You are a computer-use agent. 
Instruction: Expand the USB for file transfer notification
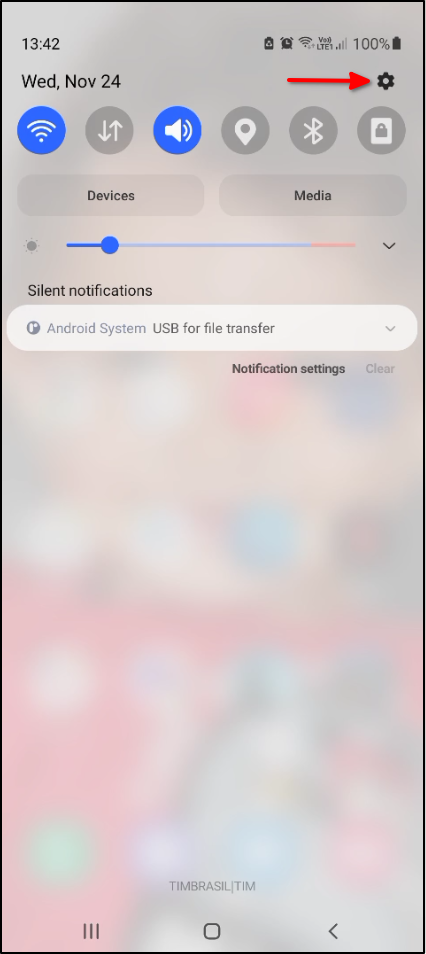390,329
